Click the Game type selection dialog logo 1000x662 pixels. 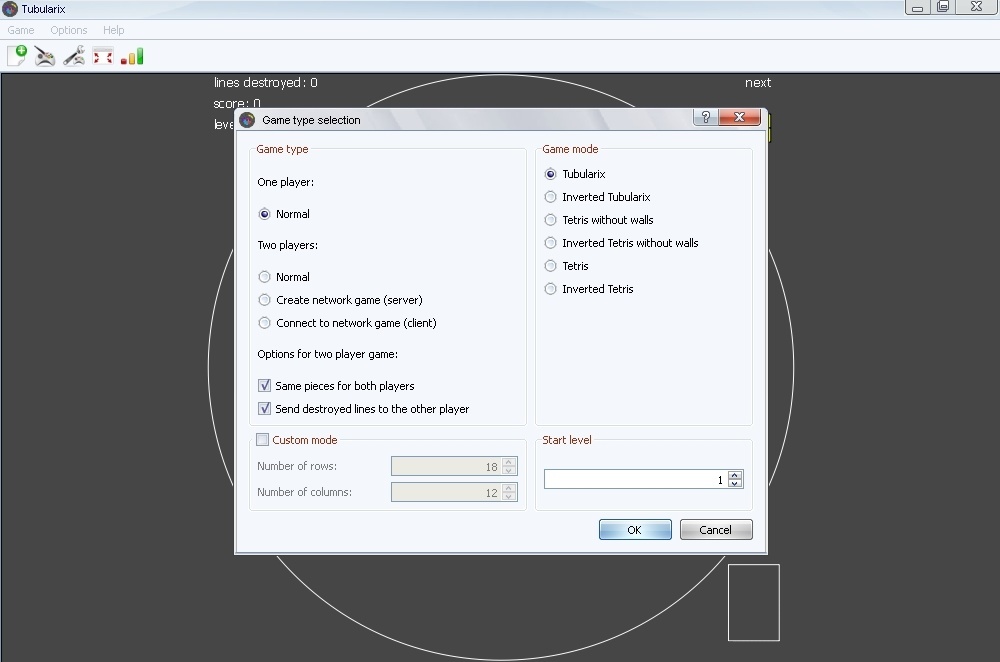(x=247, y=120)
